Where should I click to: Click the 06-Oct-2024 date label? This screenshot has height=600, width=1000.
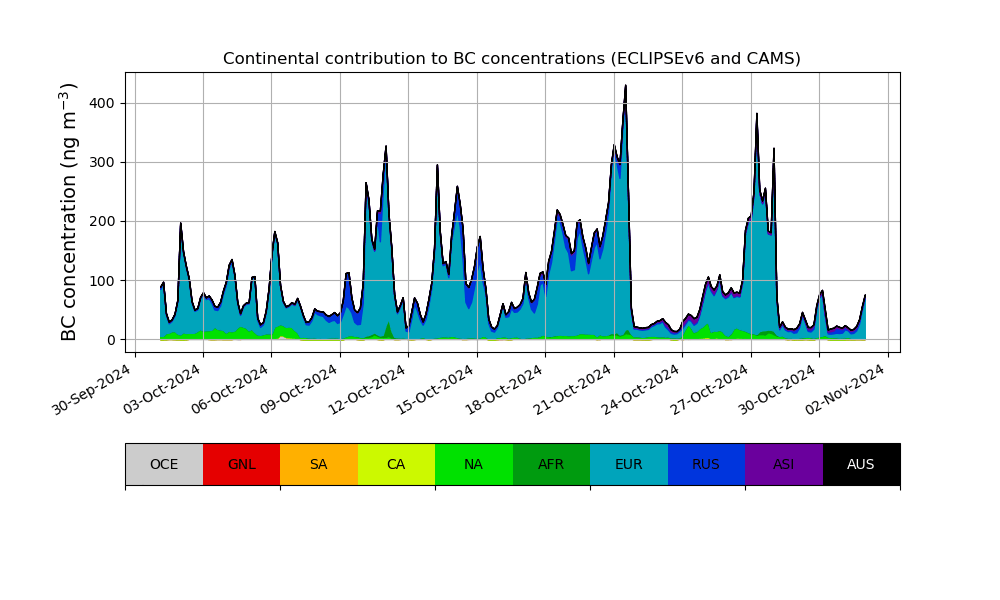click(x=230, y=389)
